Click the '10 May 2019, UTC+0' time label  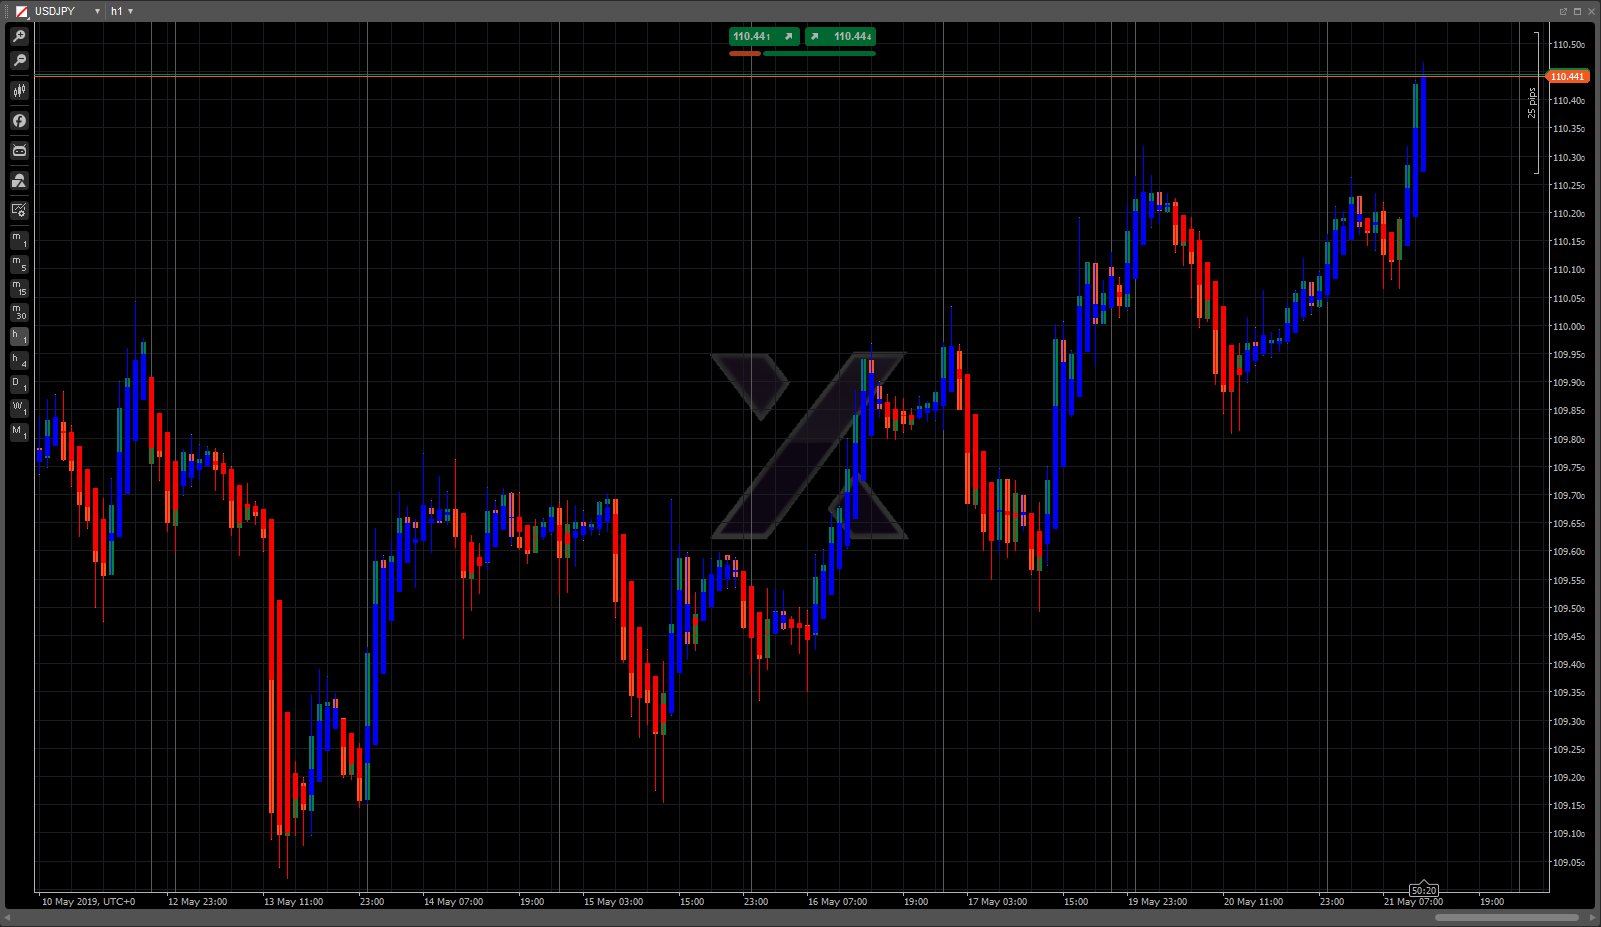(x=88, y=902)
